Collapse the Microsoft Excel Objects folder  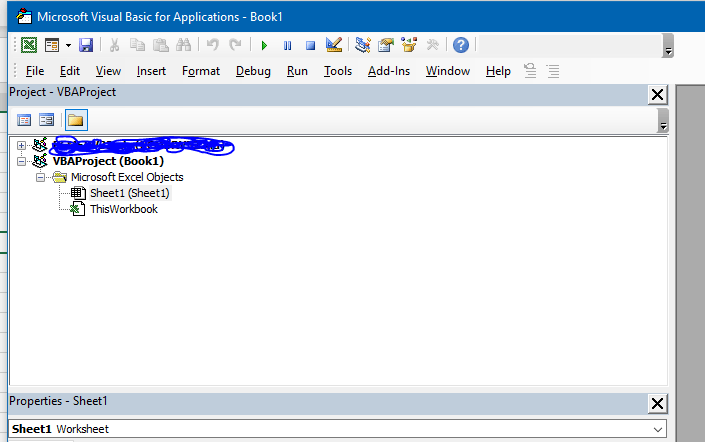[x=40, y=177]
